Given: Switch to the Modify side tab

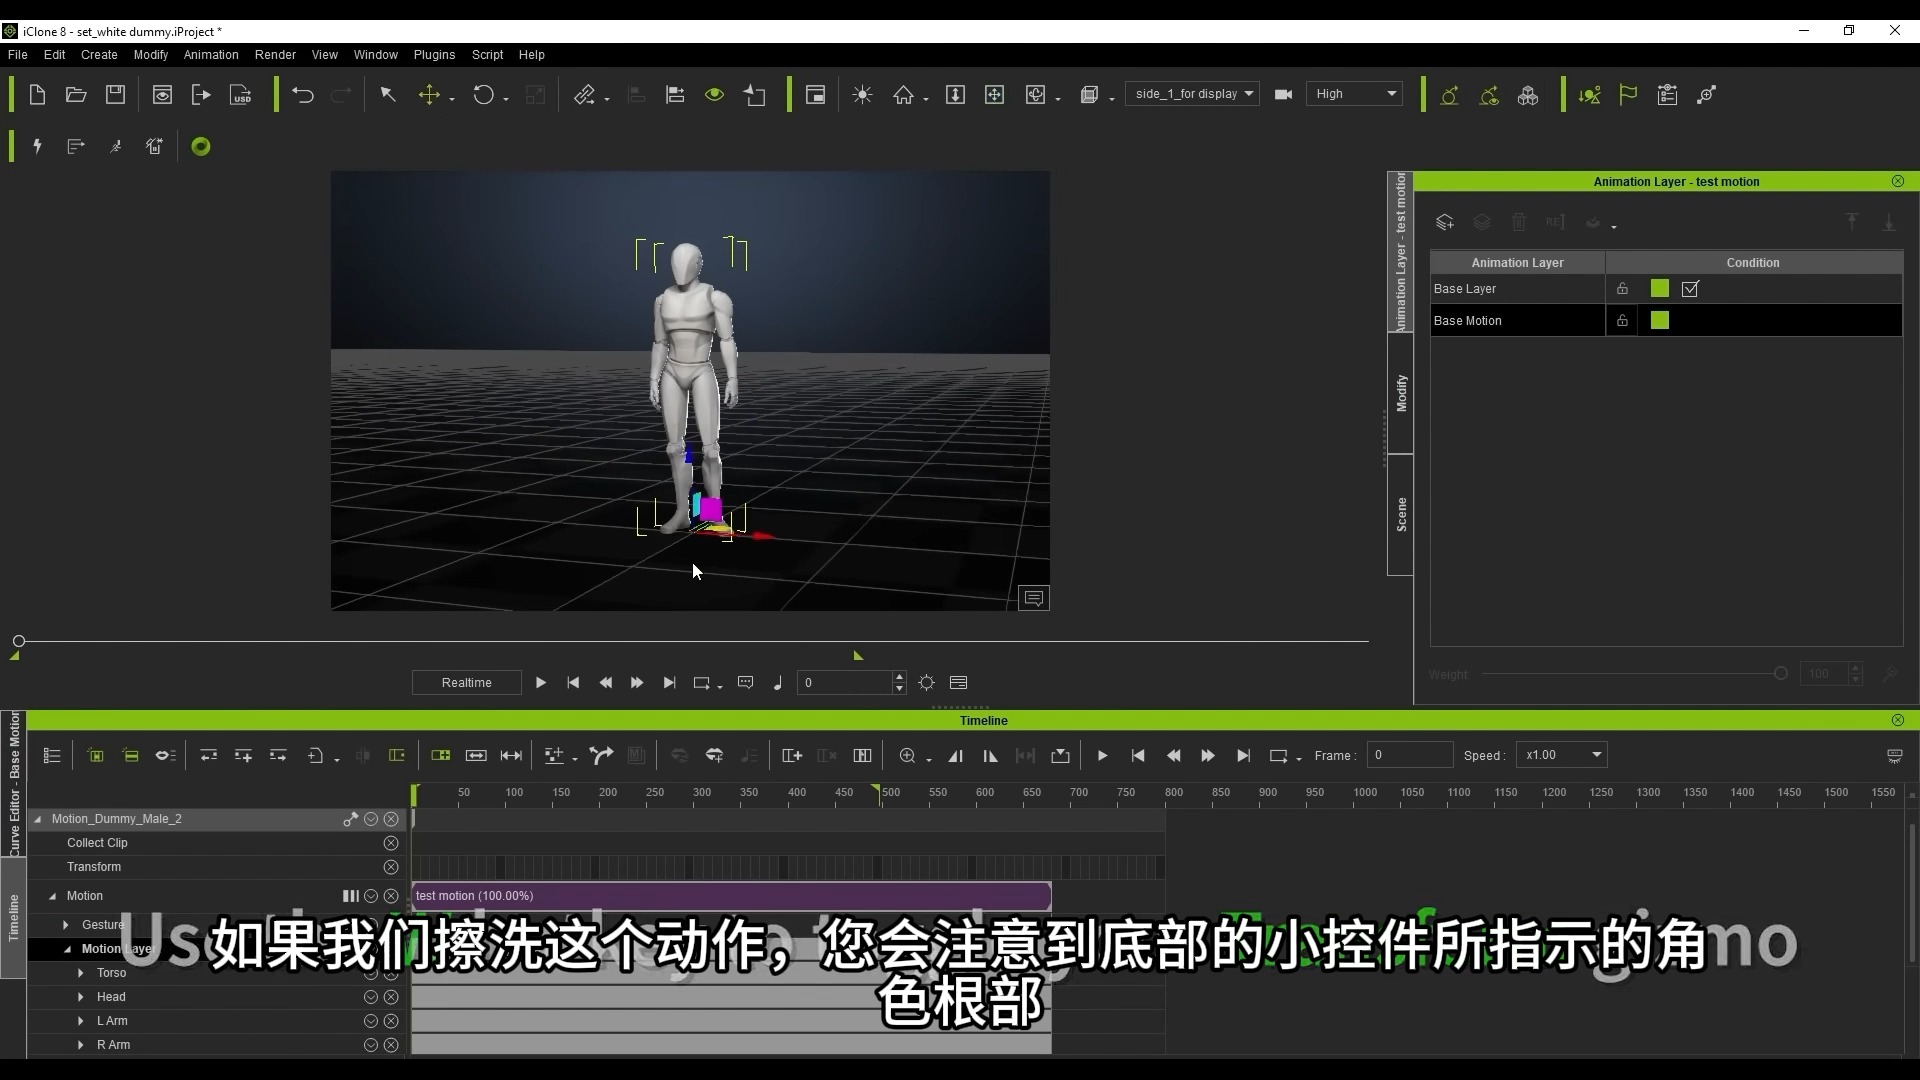Looking at the screenshot, I should pyautogui.click(x=1401, y=393).
